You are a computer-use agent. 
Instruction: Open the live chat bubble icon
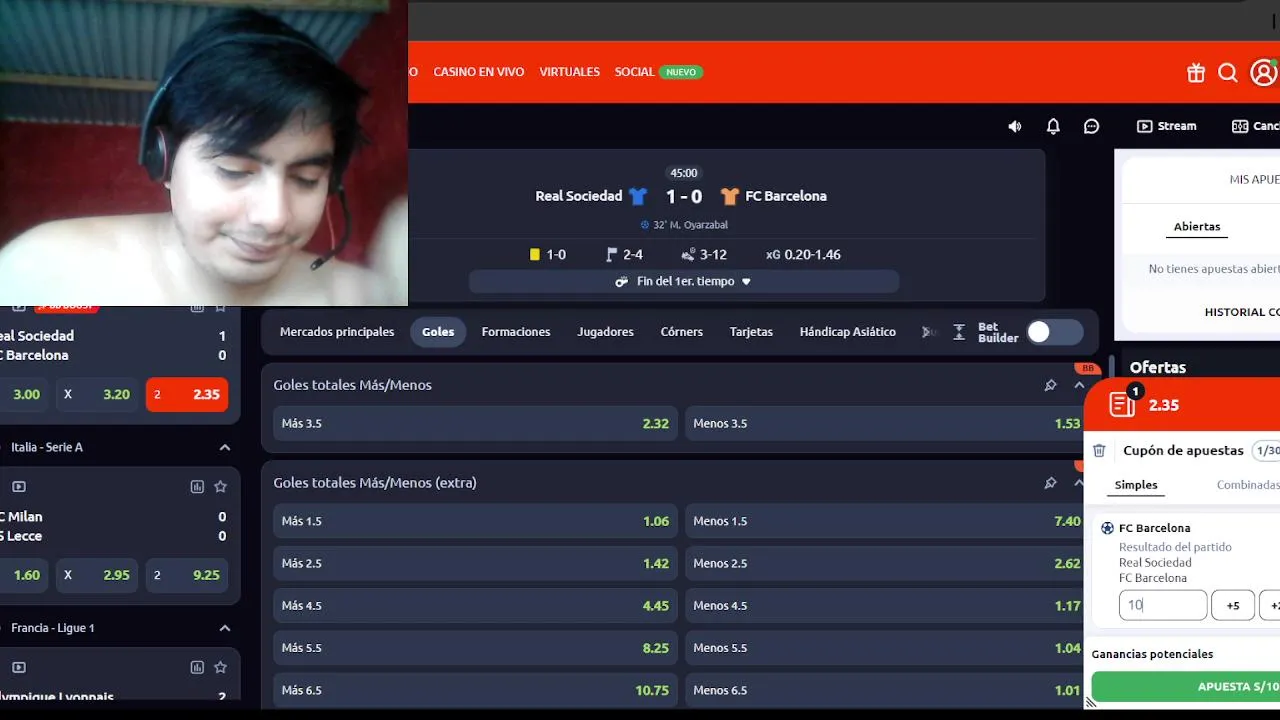1092,126
